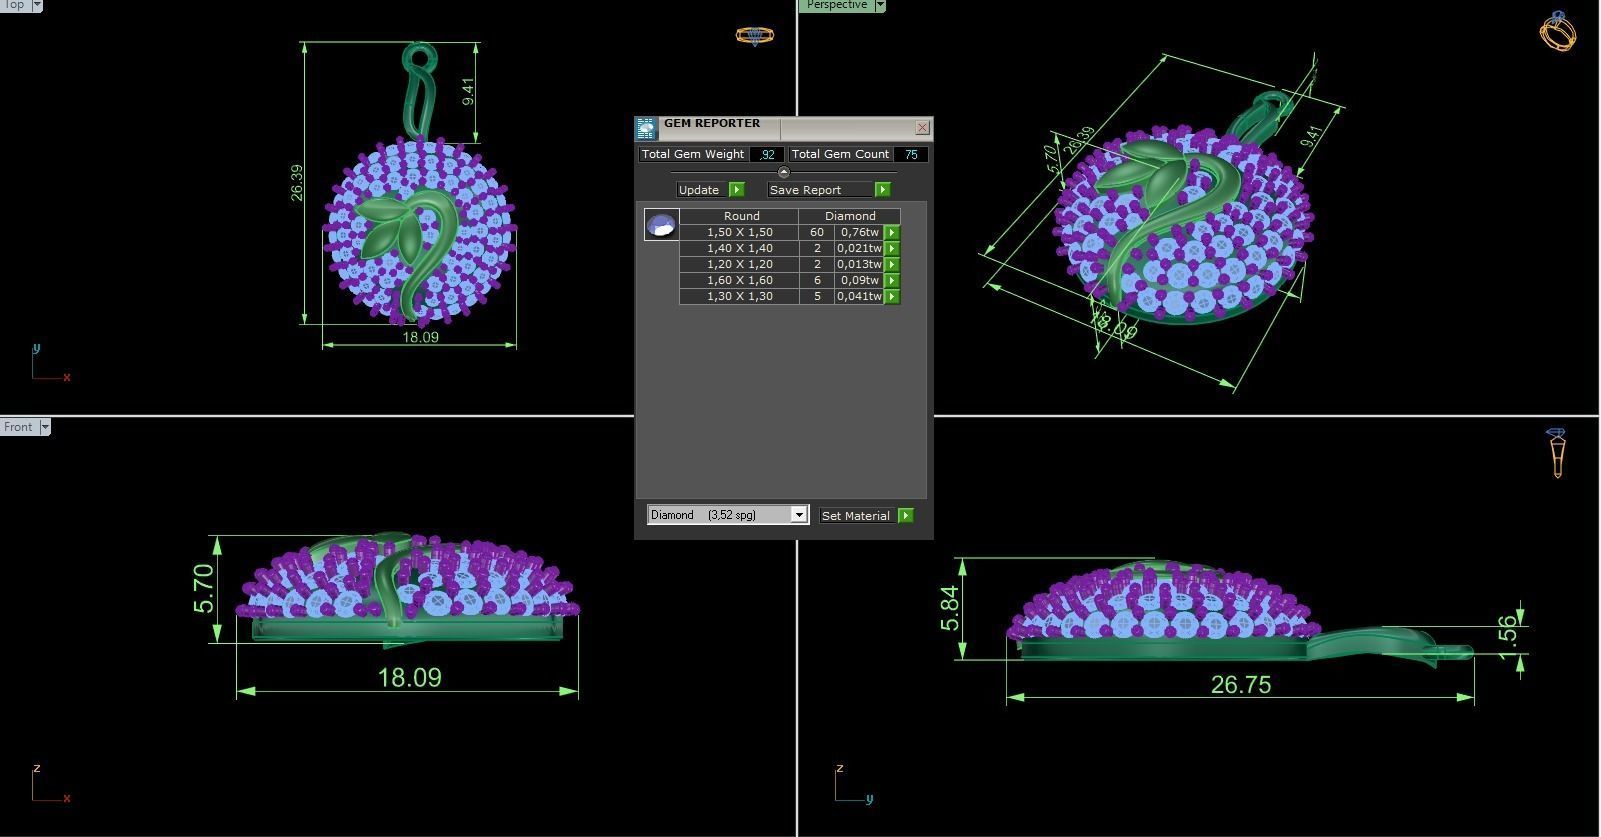Select the round gem thumbnail
1601x837 pixels.
tap(661, 225)
